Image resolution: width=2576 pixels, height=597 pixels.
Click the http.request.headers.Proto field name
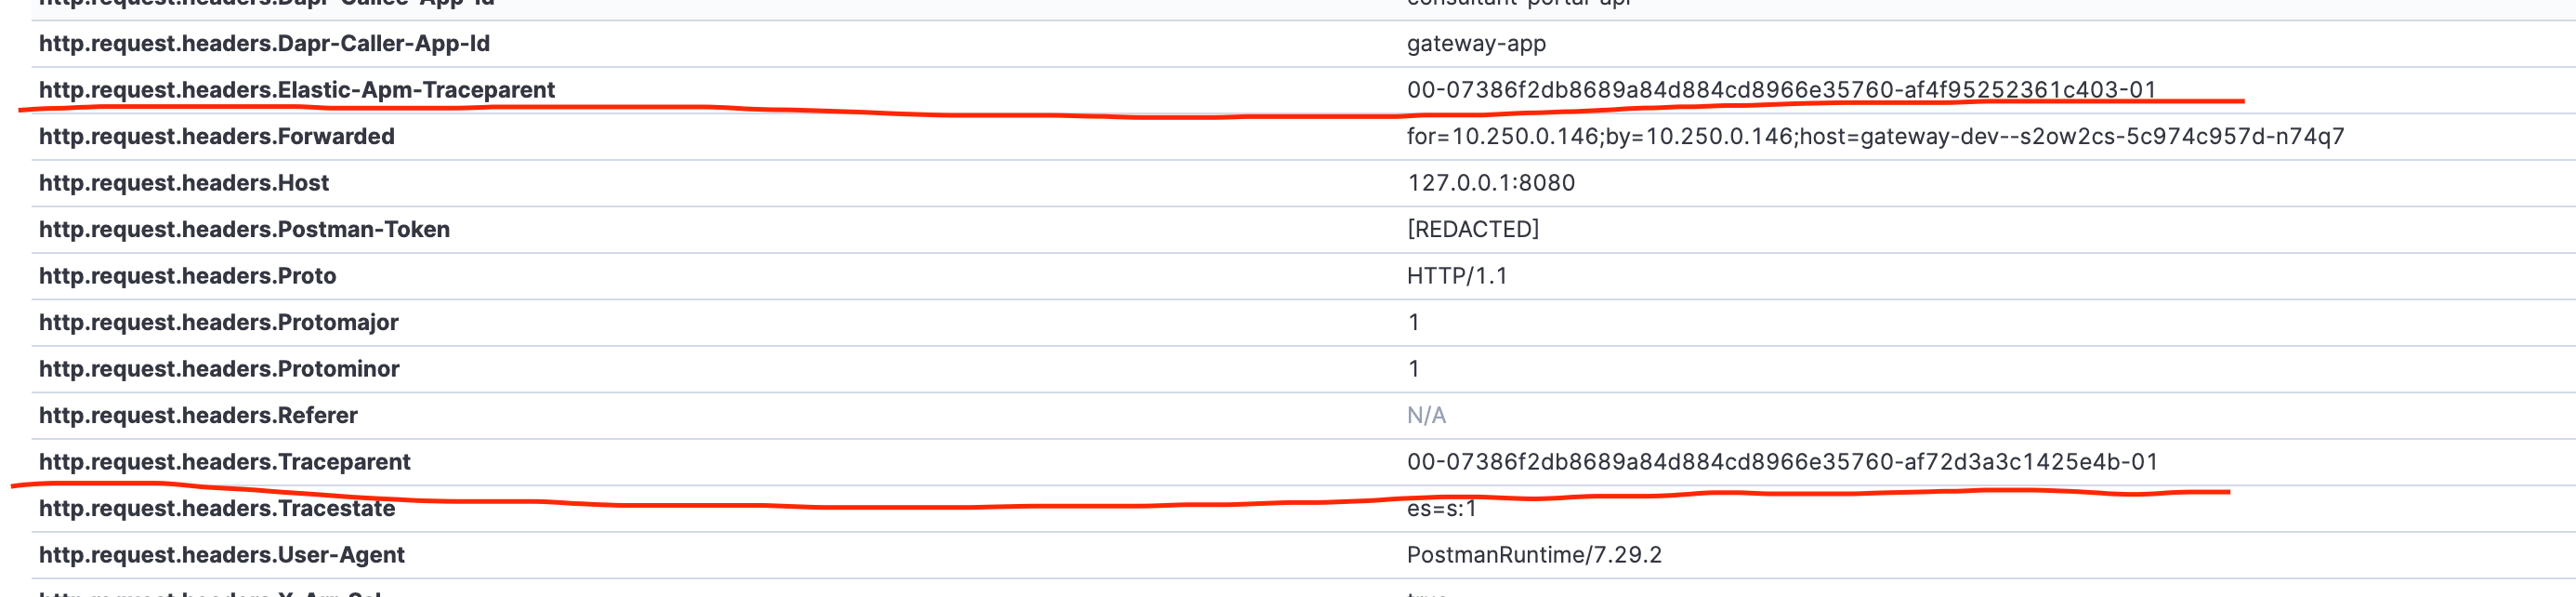pyautogui.click(x=187, y=276)
